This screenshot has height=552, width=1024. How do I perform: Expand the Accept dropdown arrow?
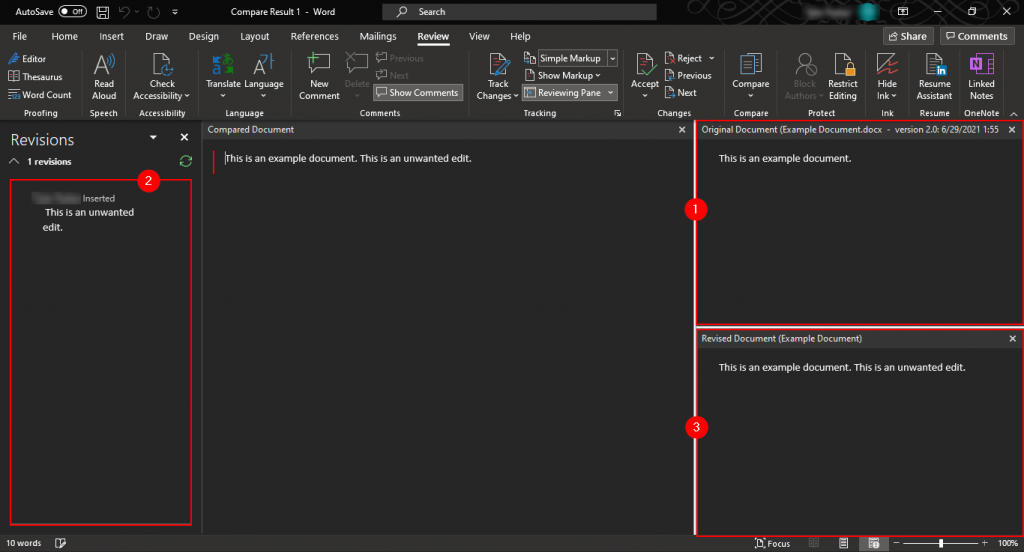pos(645,96)
